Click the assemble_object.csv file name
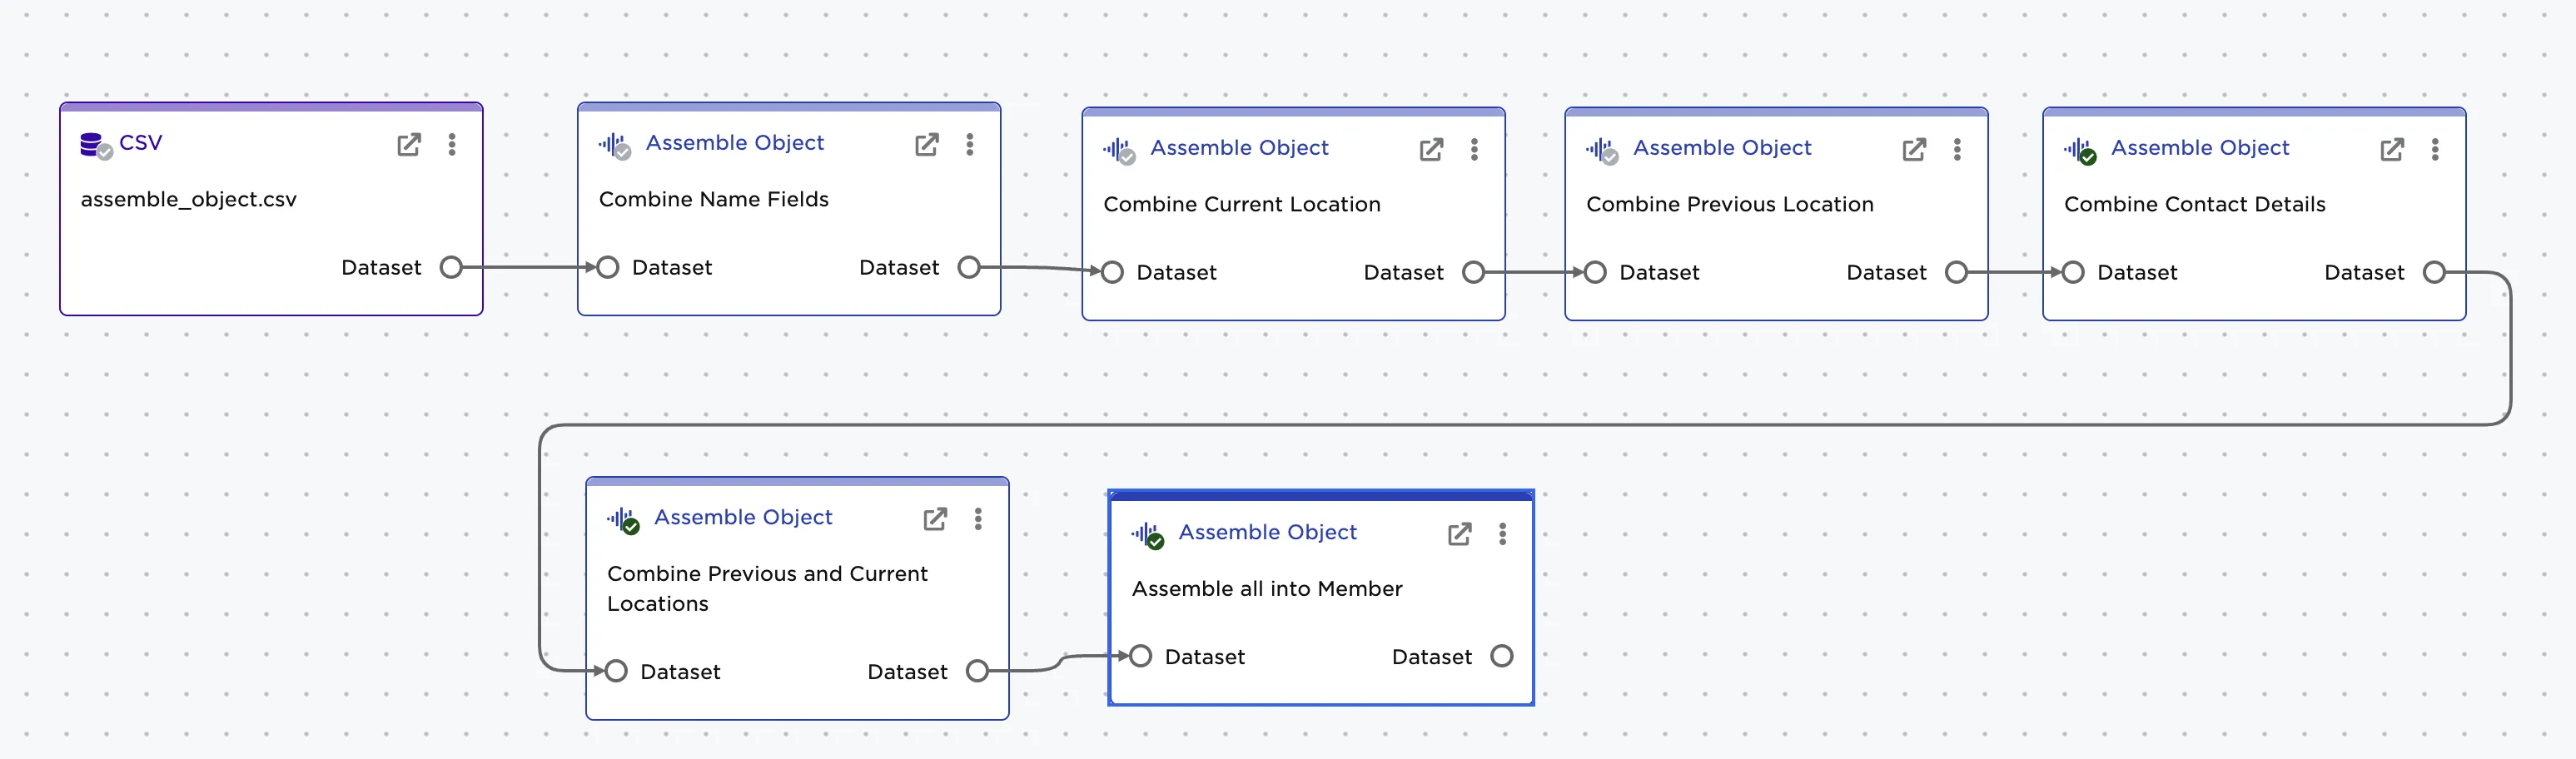Screen dimensions: 2576x759 point(189,199)
